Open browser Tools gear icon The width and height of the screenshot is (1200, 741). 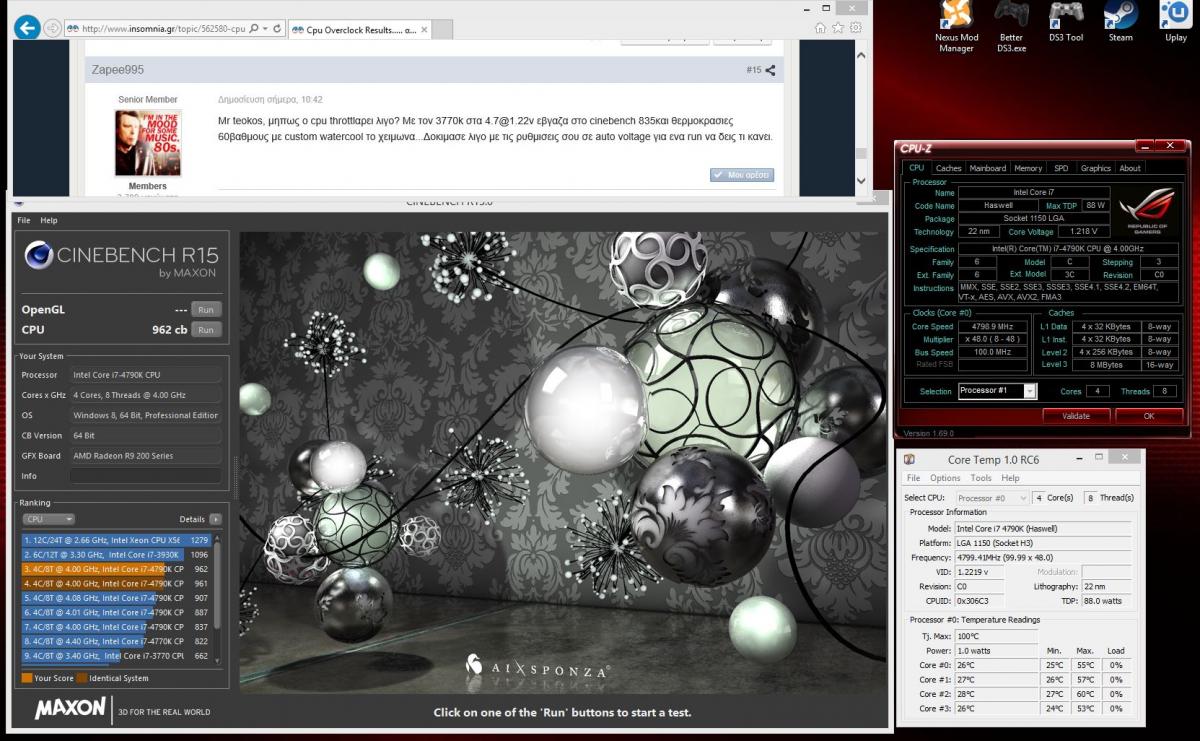856,28
